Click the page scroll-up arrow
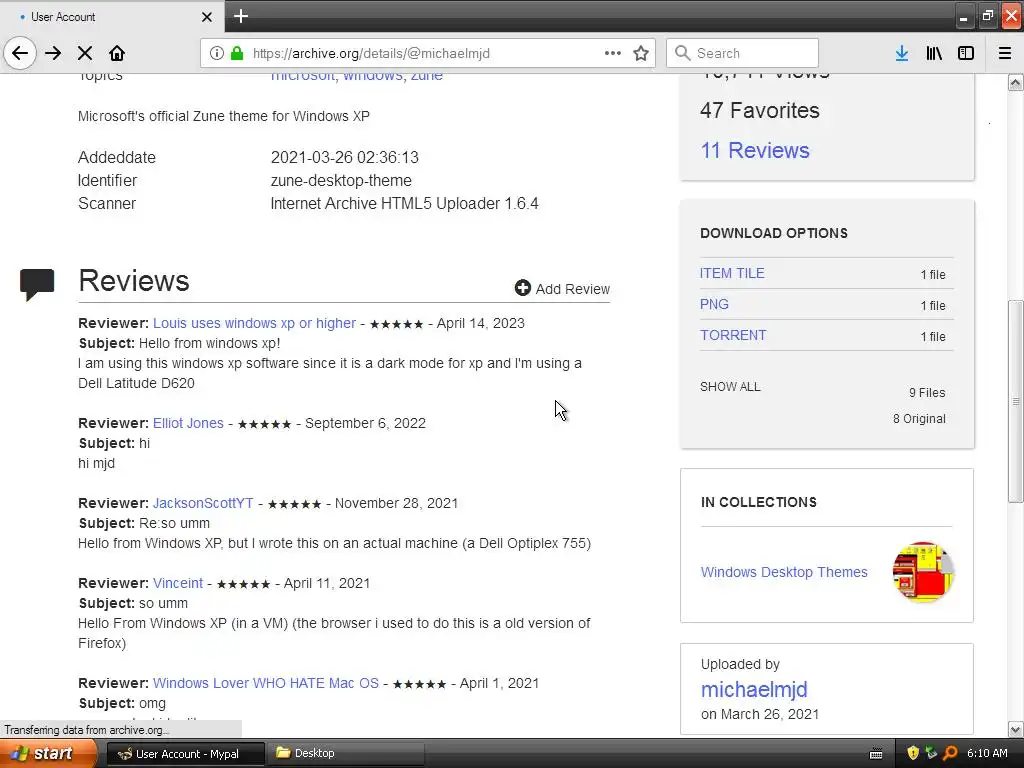Screen dimensions: 1024x768 [1015, 82]
